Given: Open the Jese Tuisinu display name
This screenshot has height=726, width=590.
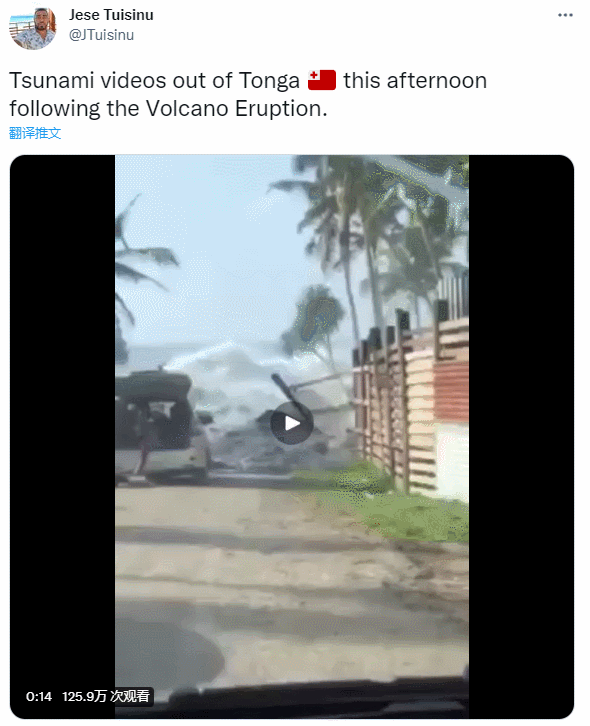Looking at the screenshot, I should tap(111, 15).
